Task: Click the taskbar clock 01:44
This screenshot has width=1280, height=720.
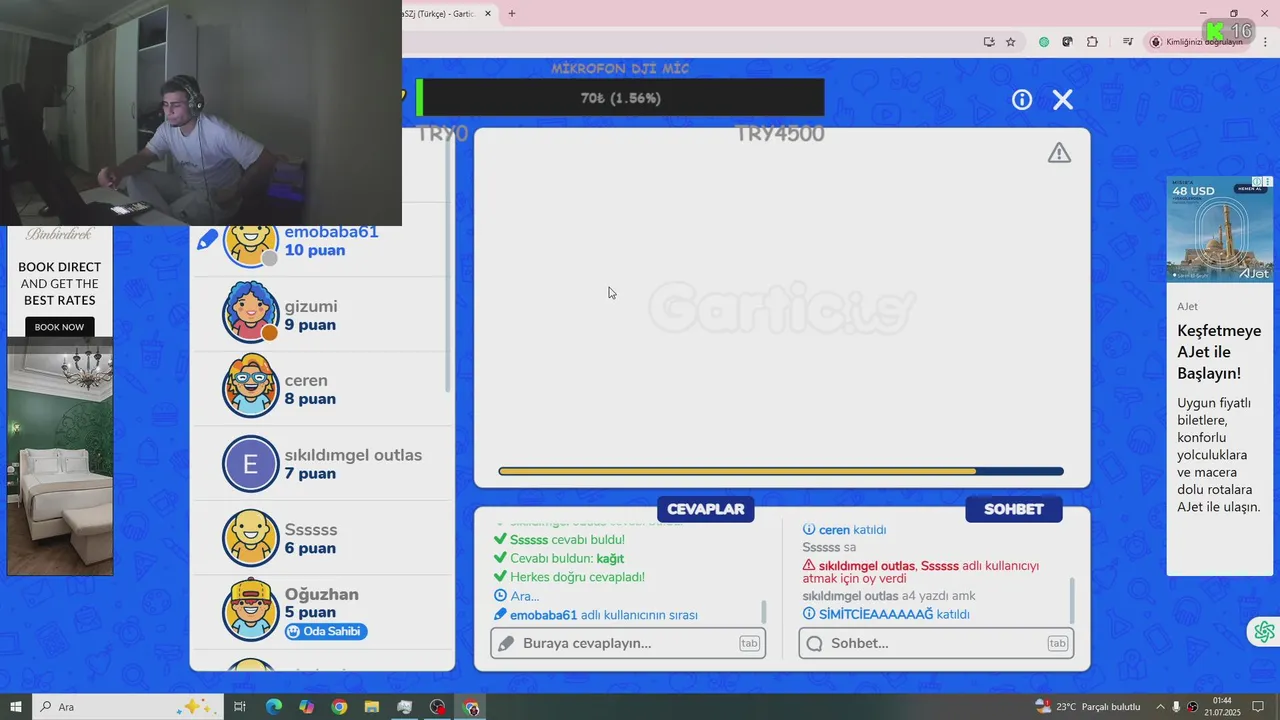Action: (x=1222, y=707)
